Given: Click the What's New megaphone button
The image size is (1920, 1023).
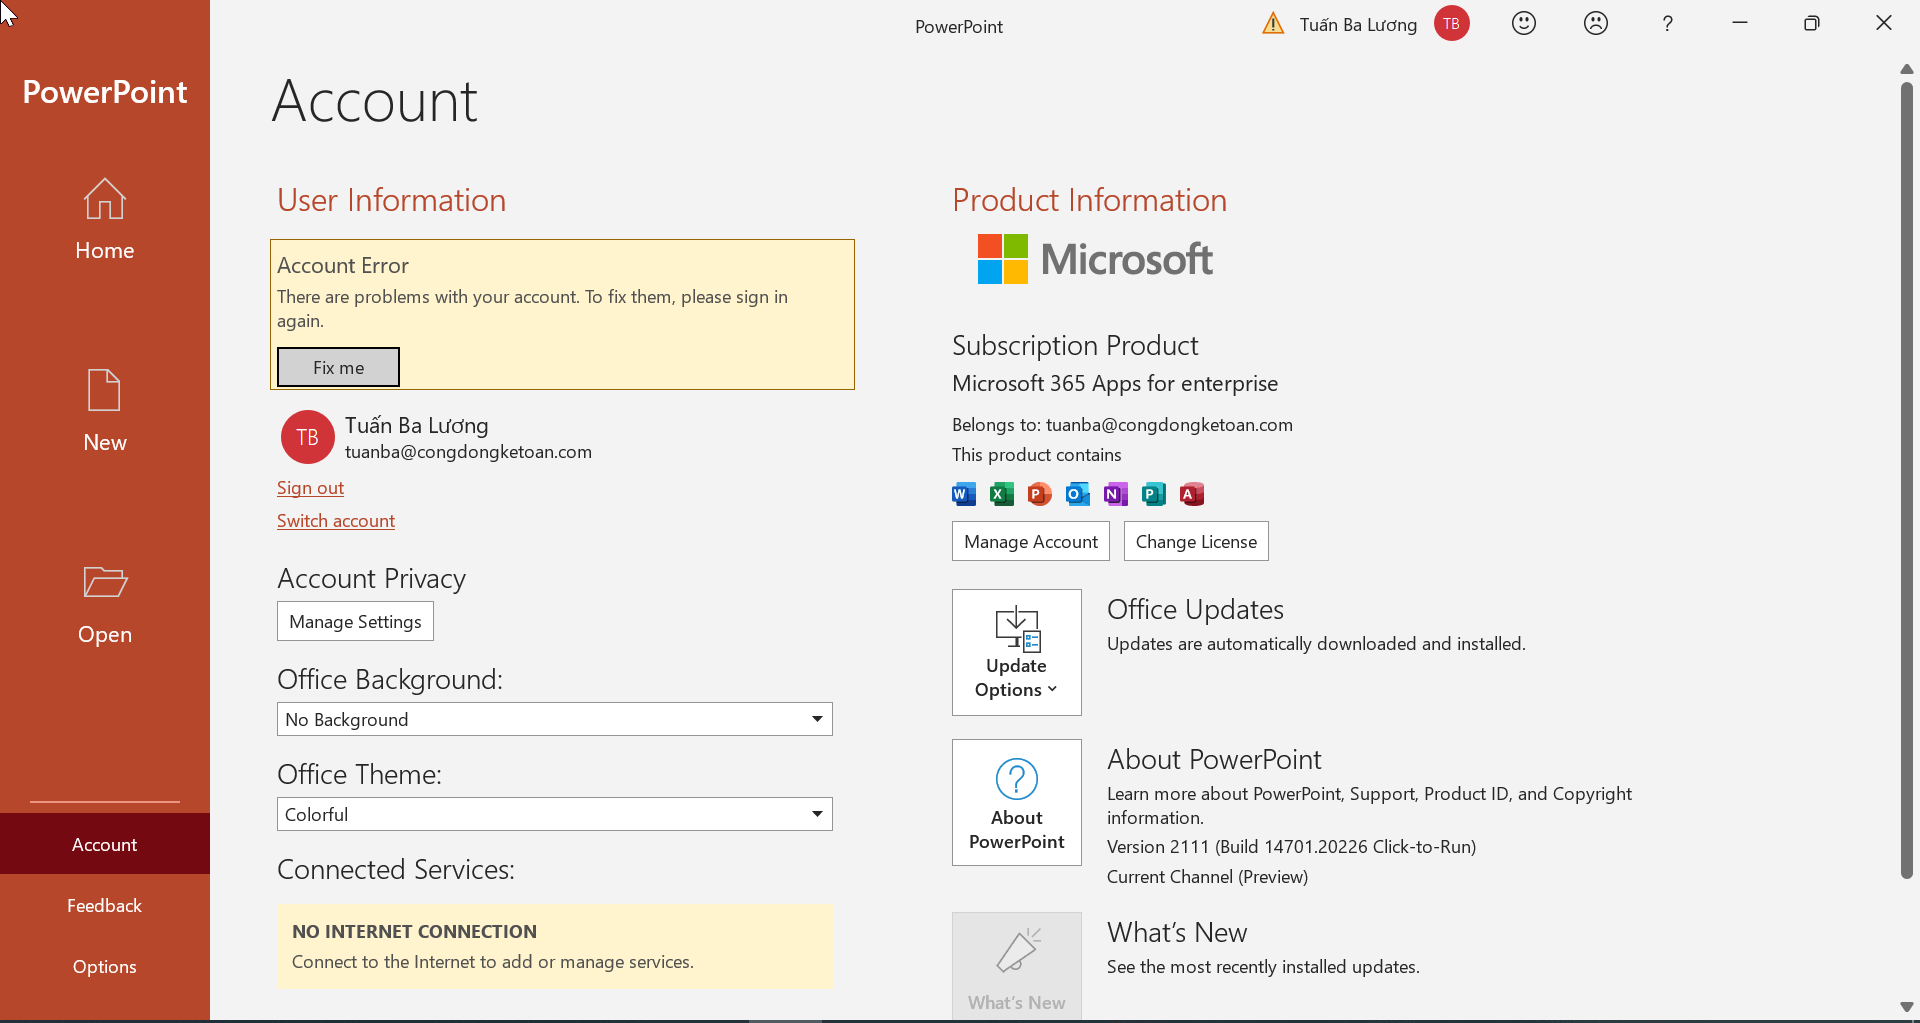Looking at the screenshot, I should [1017, 965].
